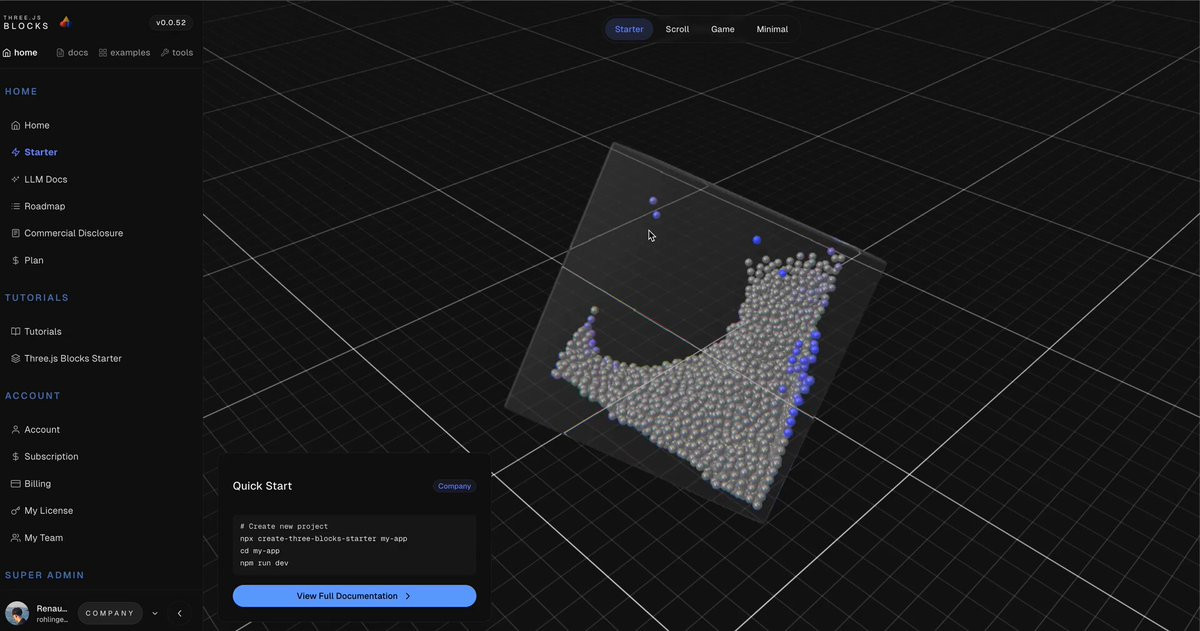
Task: Click the ACCOUNT section heading
Action: (33, 396)
